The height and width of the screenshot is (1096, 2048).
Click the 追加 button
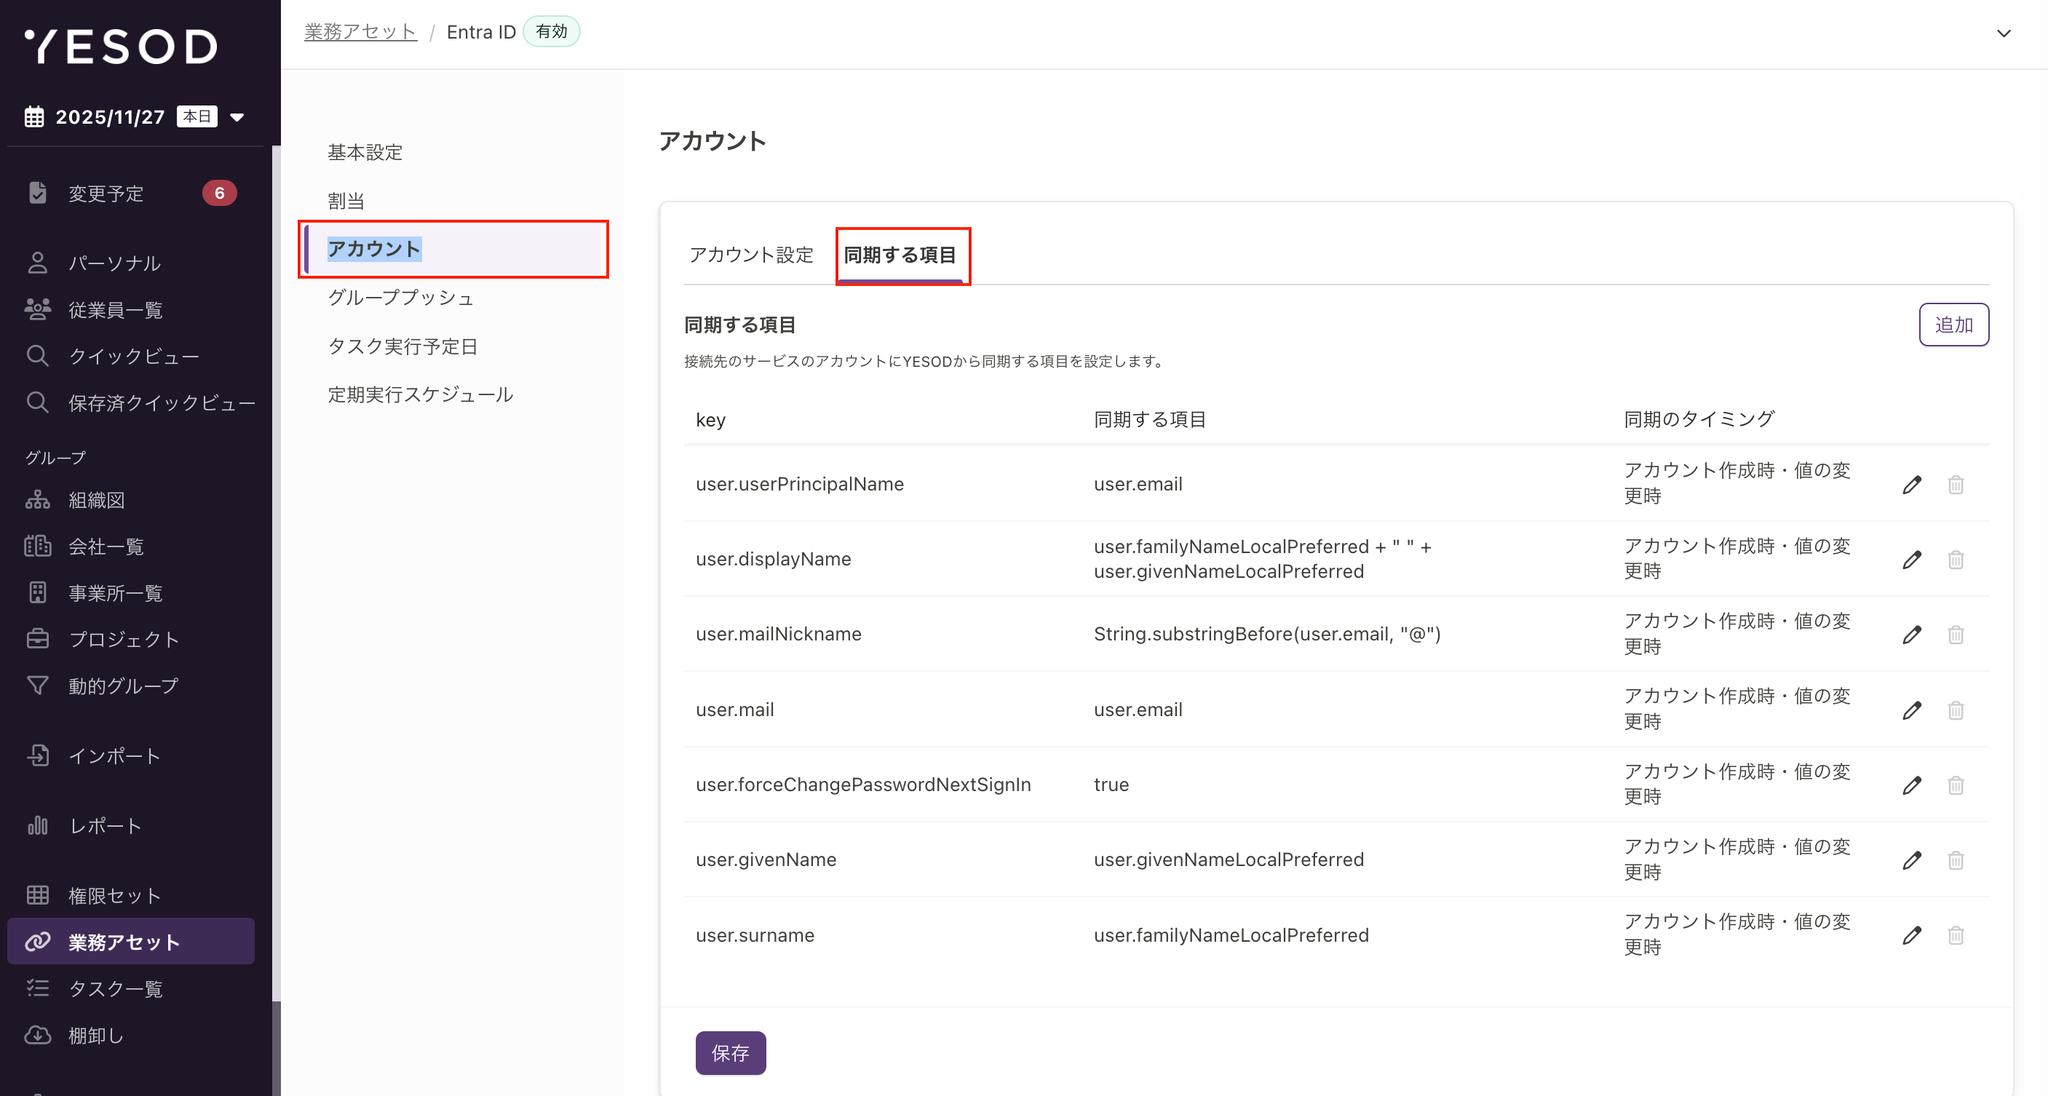coord(1953,325)
